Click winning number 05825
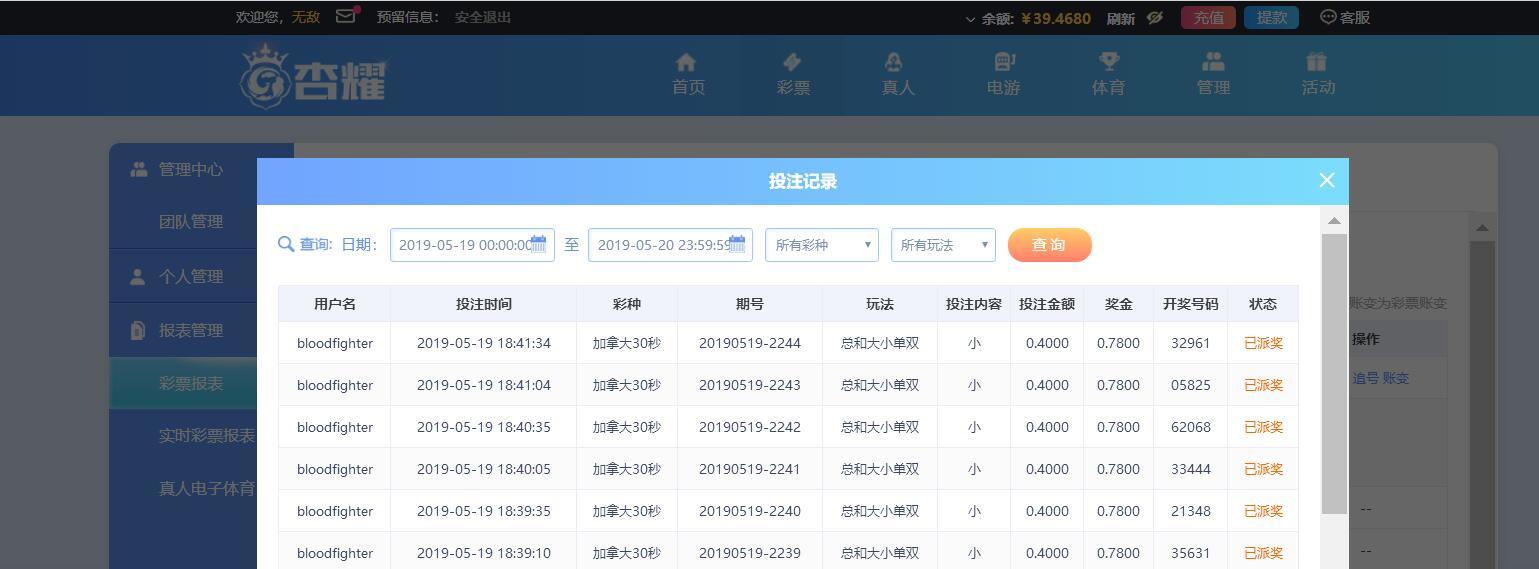Screen dimensions: 1539x569 [x=1190, y=385]
